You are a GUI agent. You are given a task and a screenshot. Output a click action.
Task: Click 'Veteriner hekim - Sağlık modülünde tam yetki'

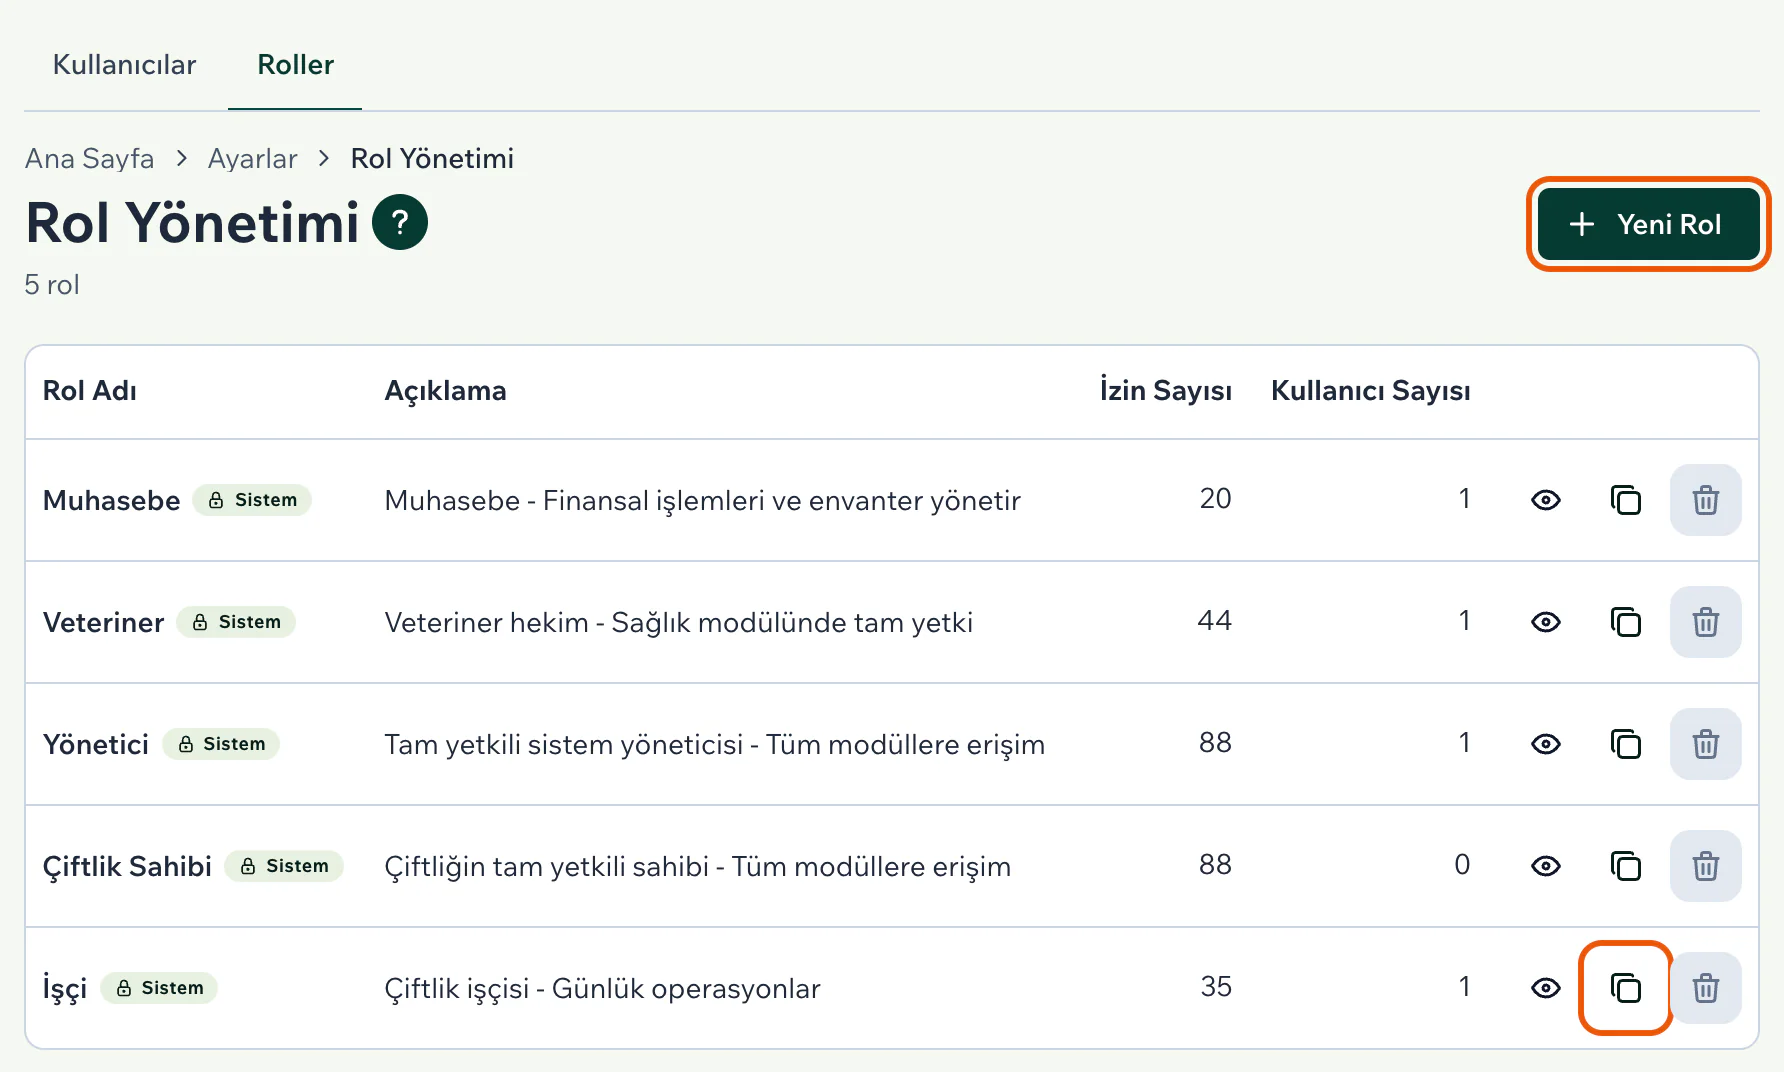point(678,622)
